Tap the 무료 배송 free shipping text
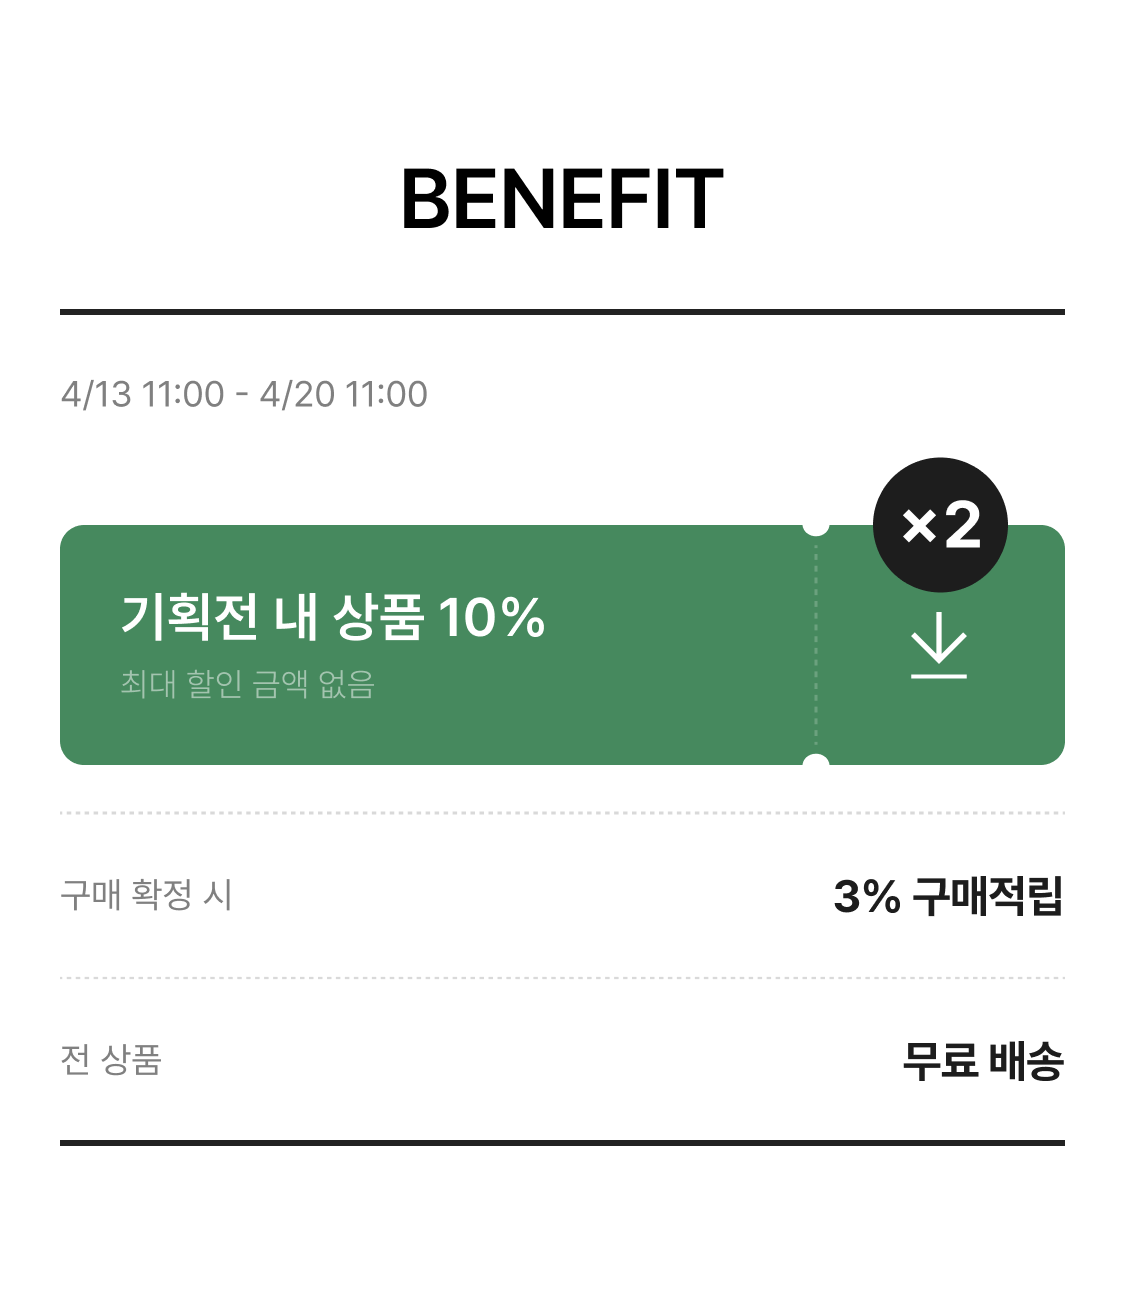The width and height of the screenshot is (1125, 1311). click(x=982, y=1061)
